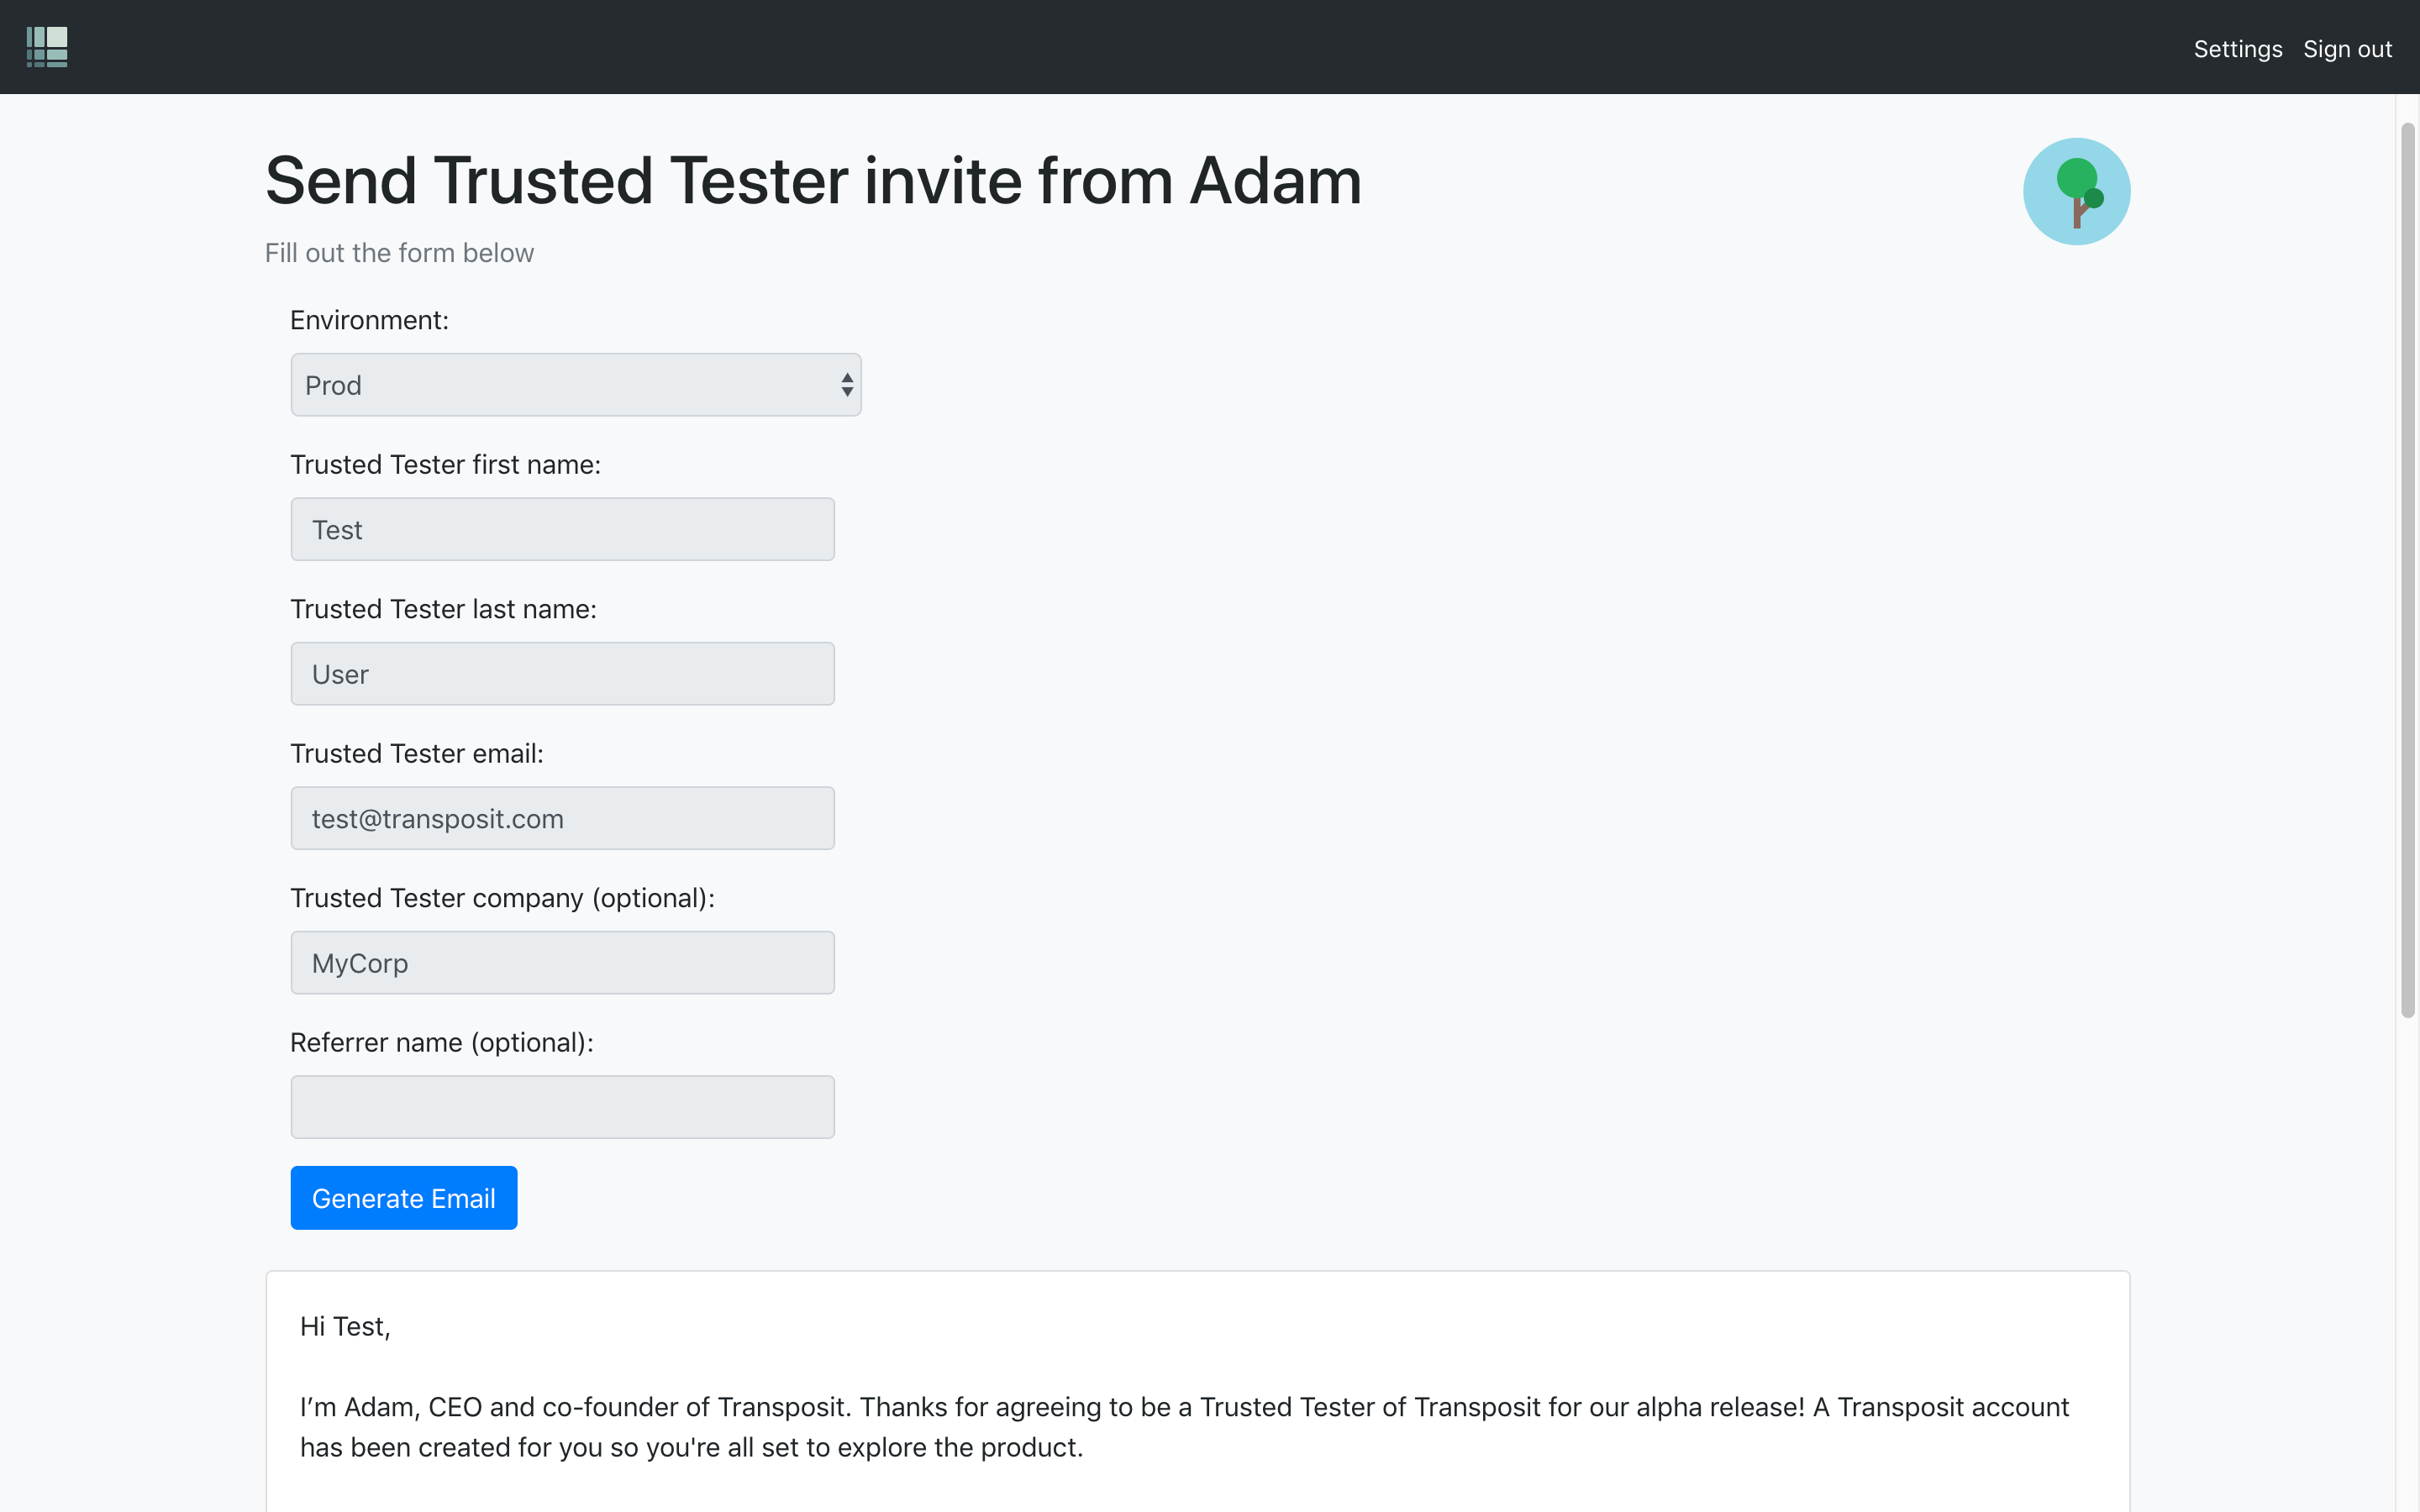Click the "Trusted Tester first name:" label
Screen dimensions: 2420x1512
[x=445, y=465]
